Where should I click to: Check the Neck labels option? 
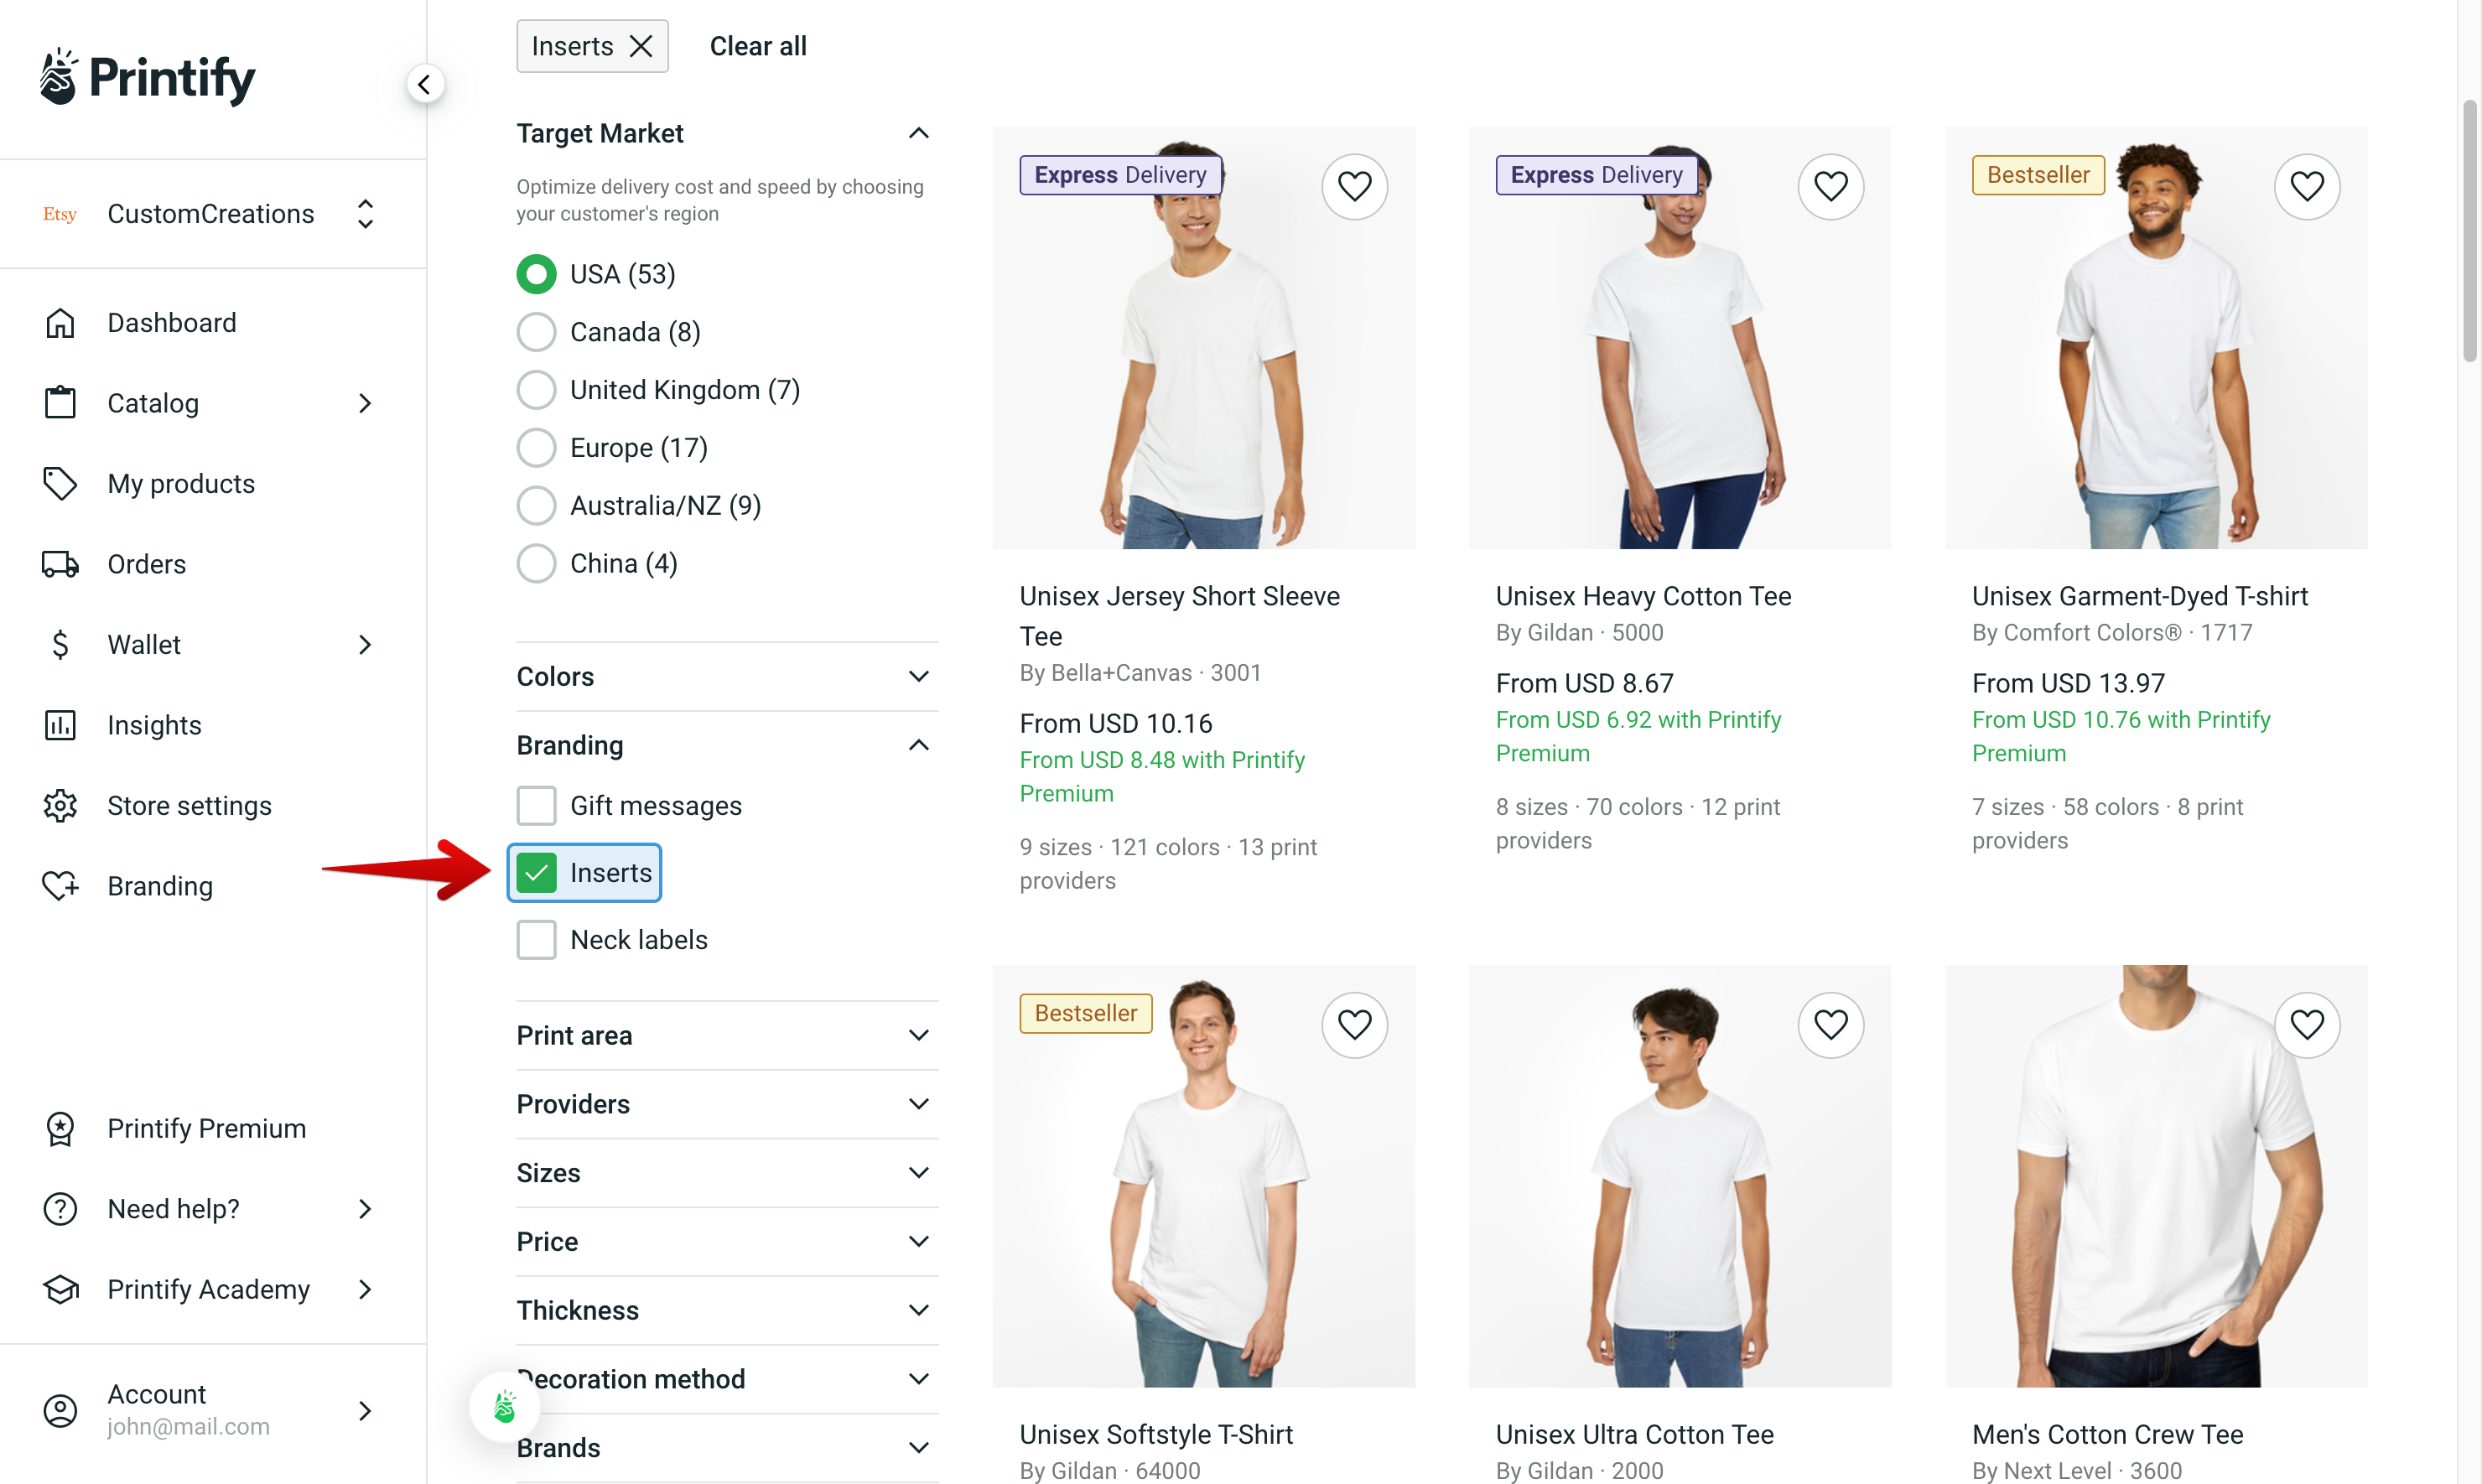pyautogui.click(x=536, y=938)
